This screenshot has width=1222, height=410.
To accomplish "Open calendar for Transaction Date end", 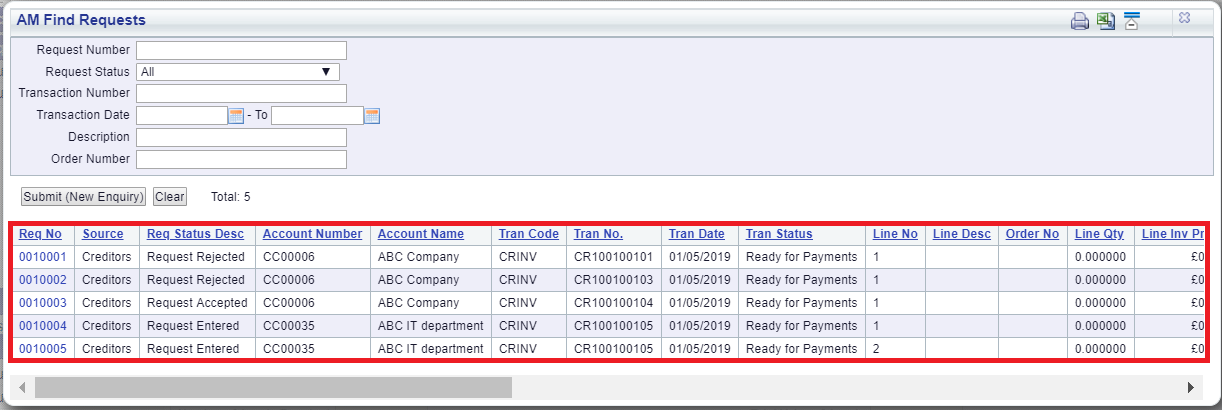I will pyautogui.click(x=372, y=116).
